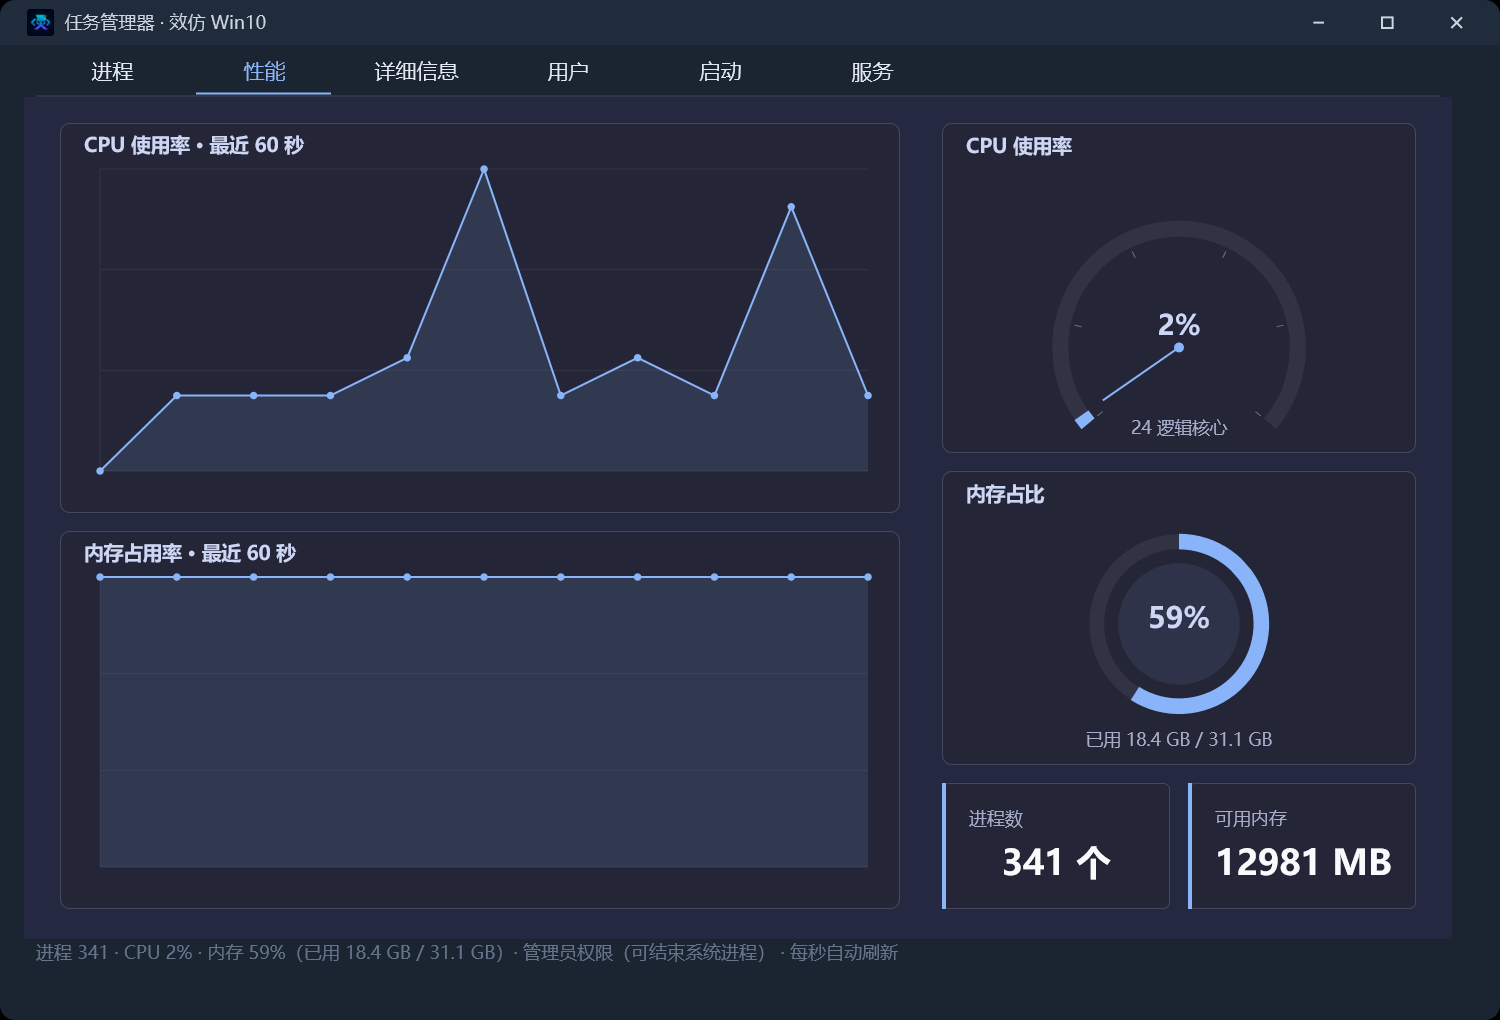Click the 24 逻辑核心 label
Screen dimensions: 1500x1020
coord(1179,428)
